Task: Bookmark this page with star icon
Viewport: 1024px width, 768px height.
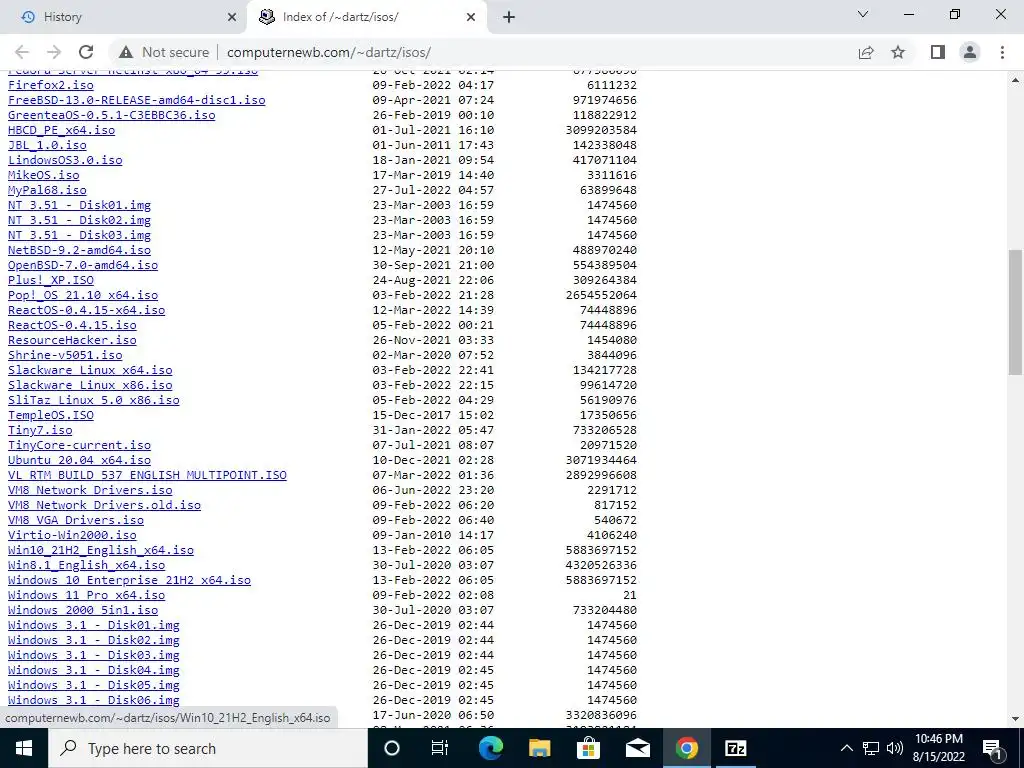Action: click(898, 52)
